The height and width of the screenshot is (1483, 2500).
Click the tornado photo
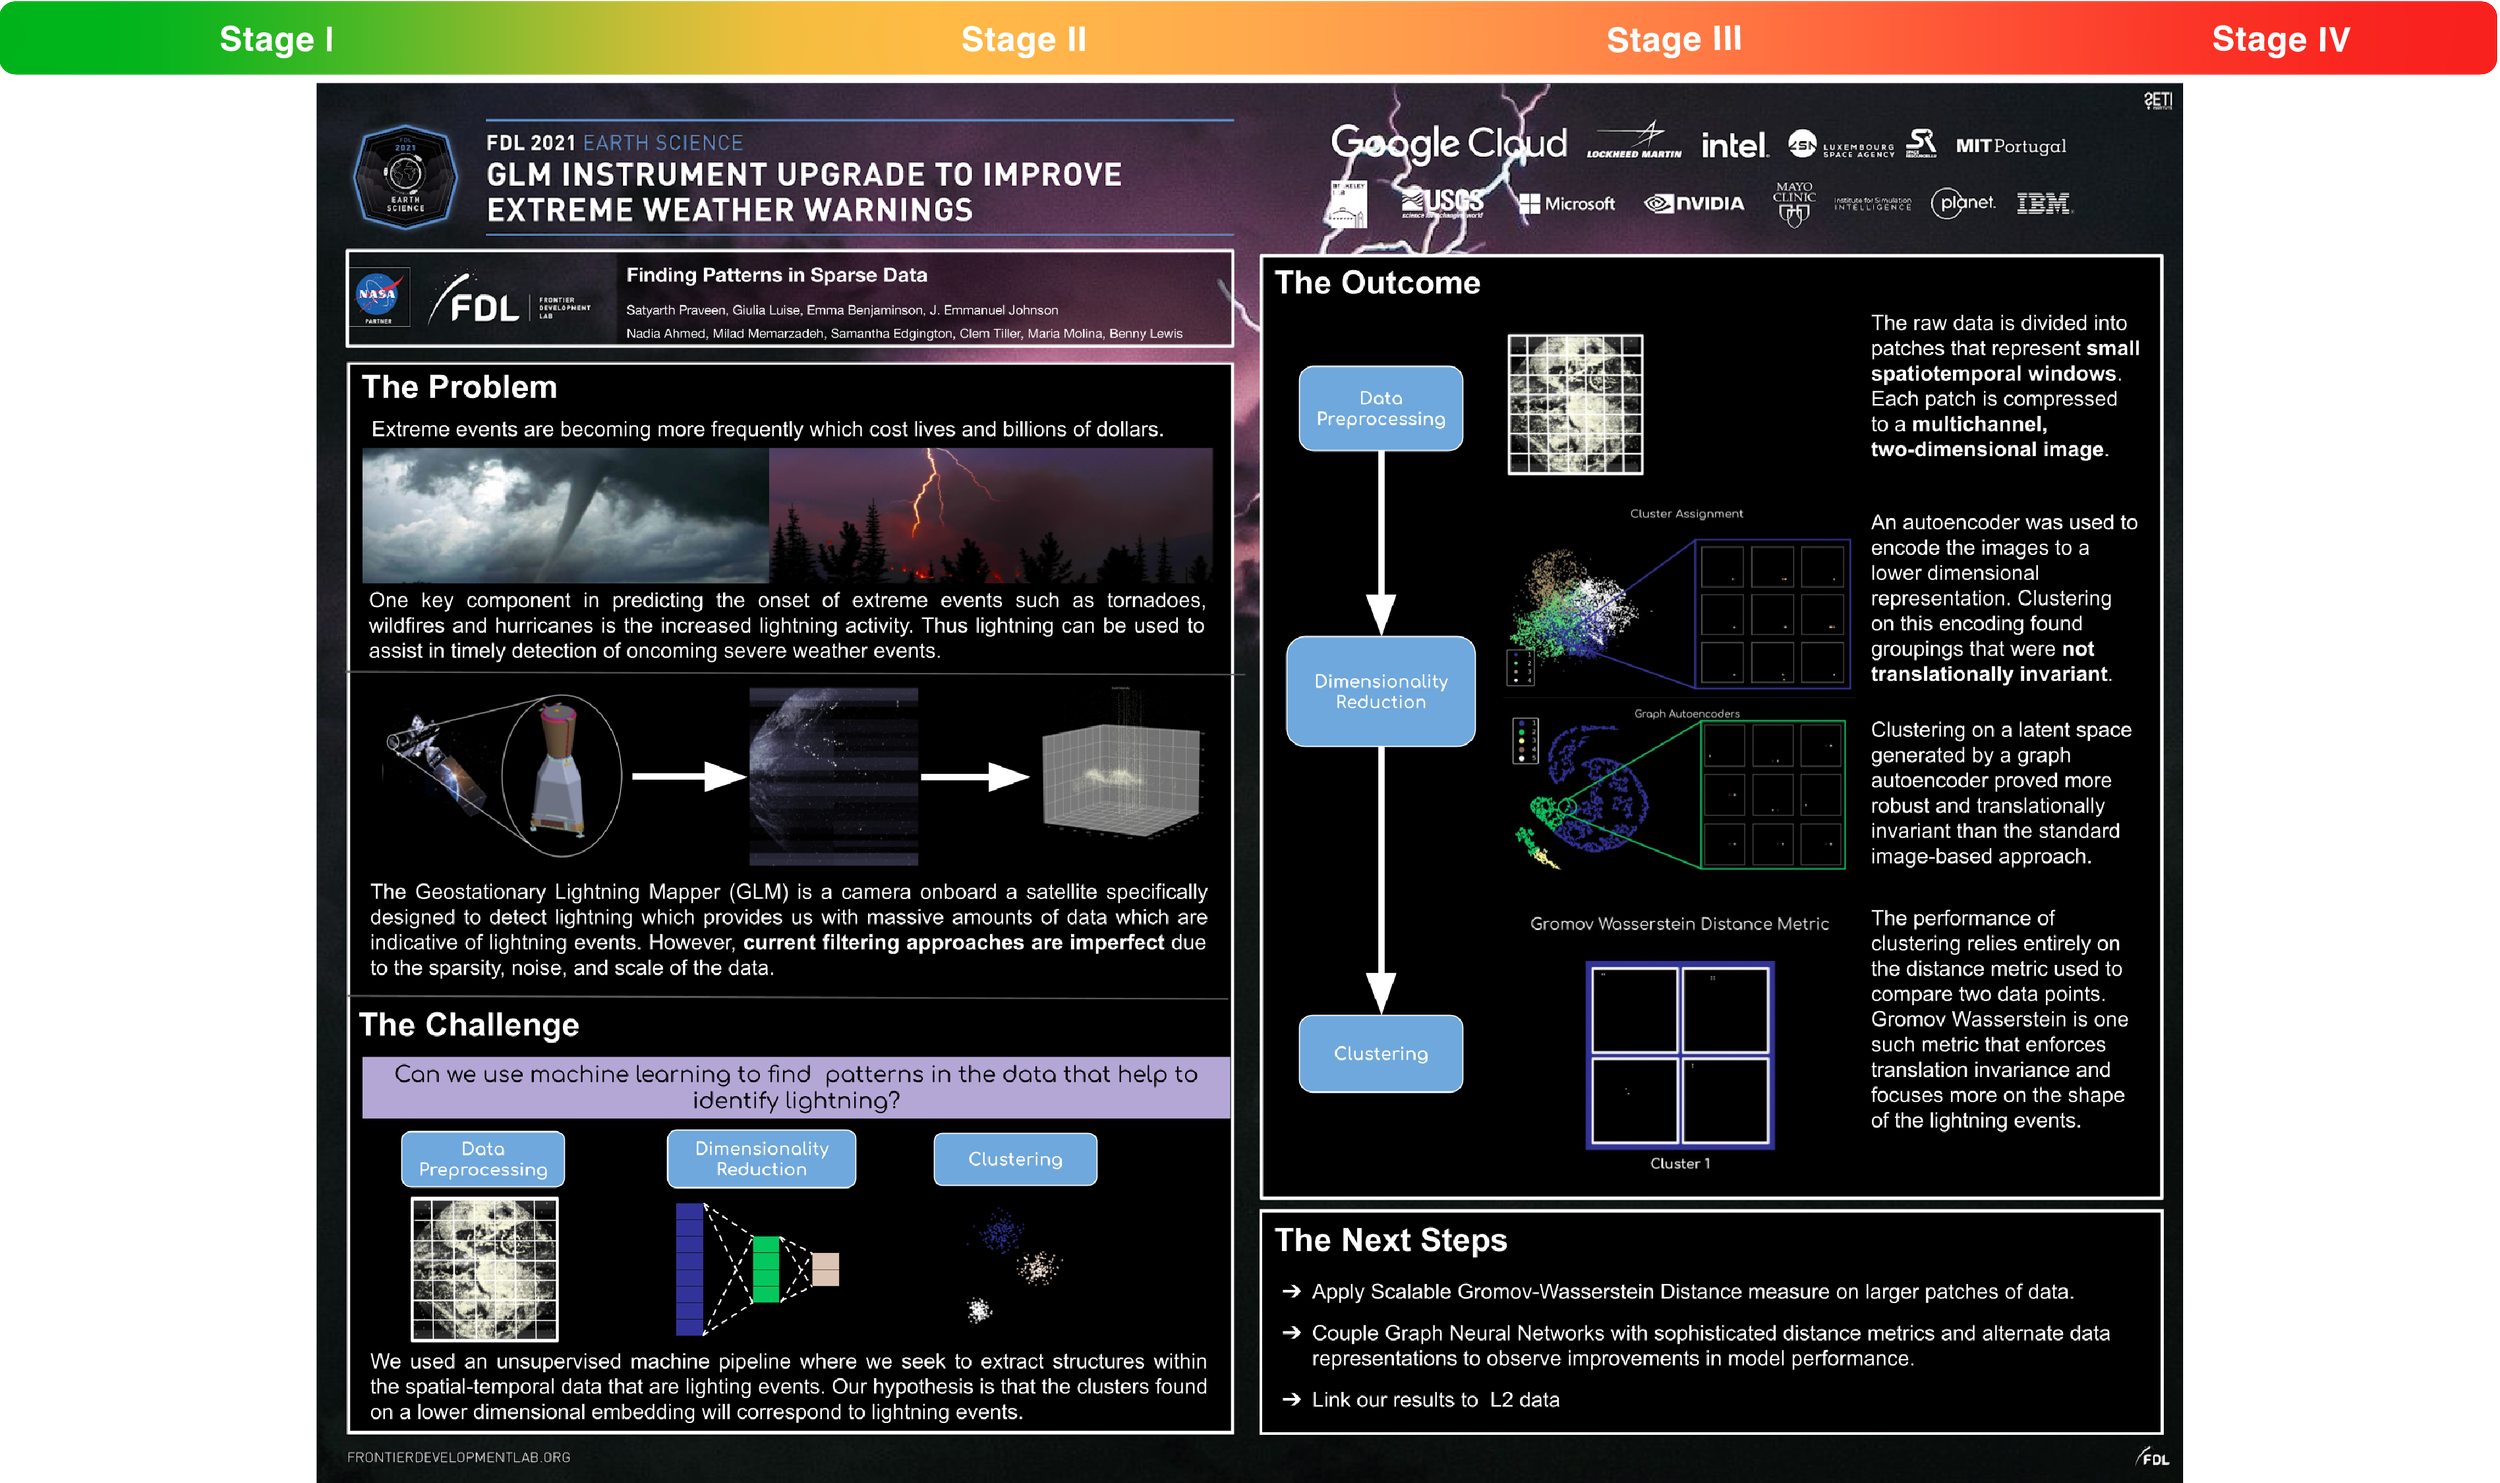pos(565,515)
